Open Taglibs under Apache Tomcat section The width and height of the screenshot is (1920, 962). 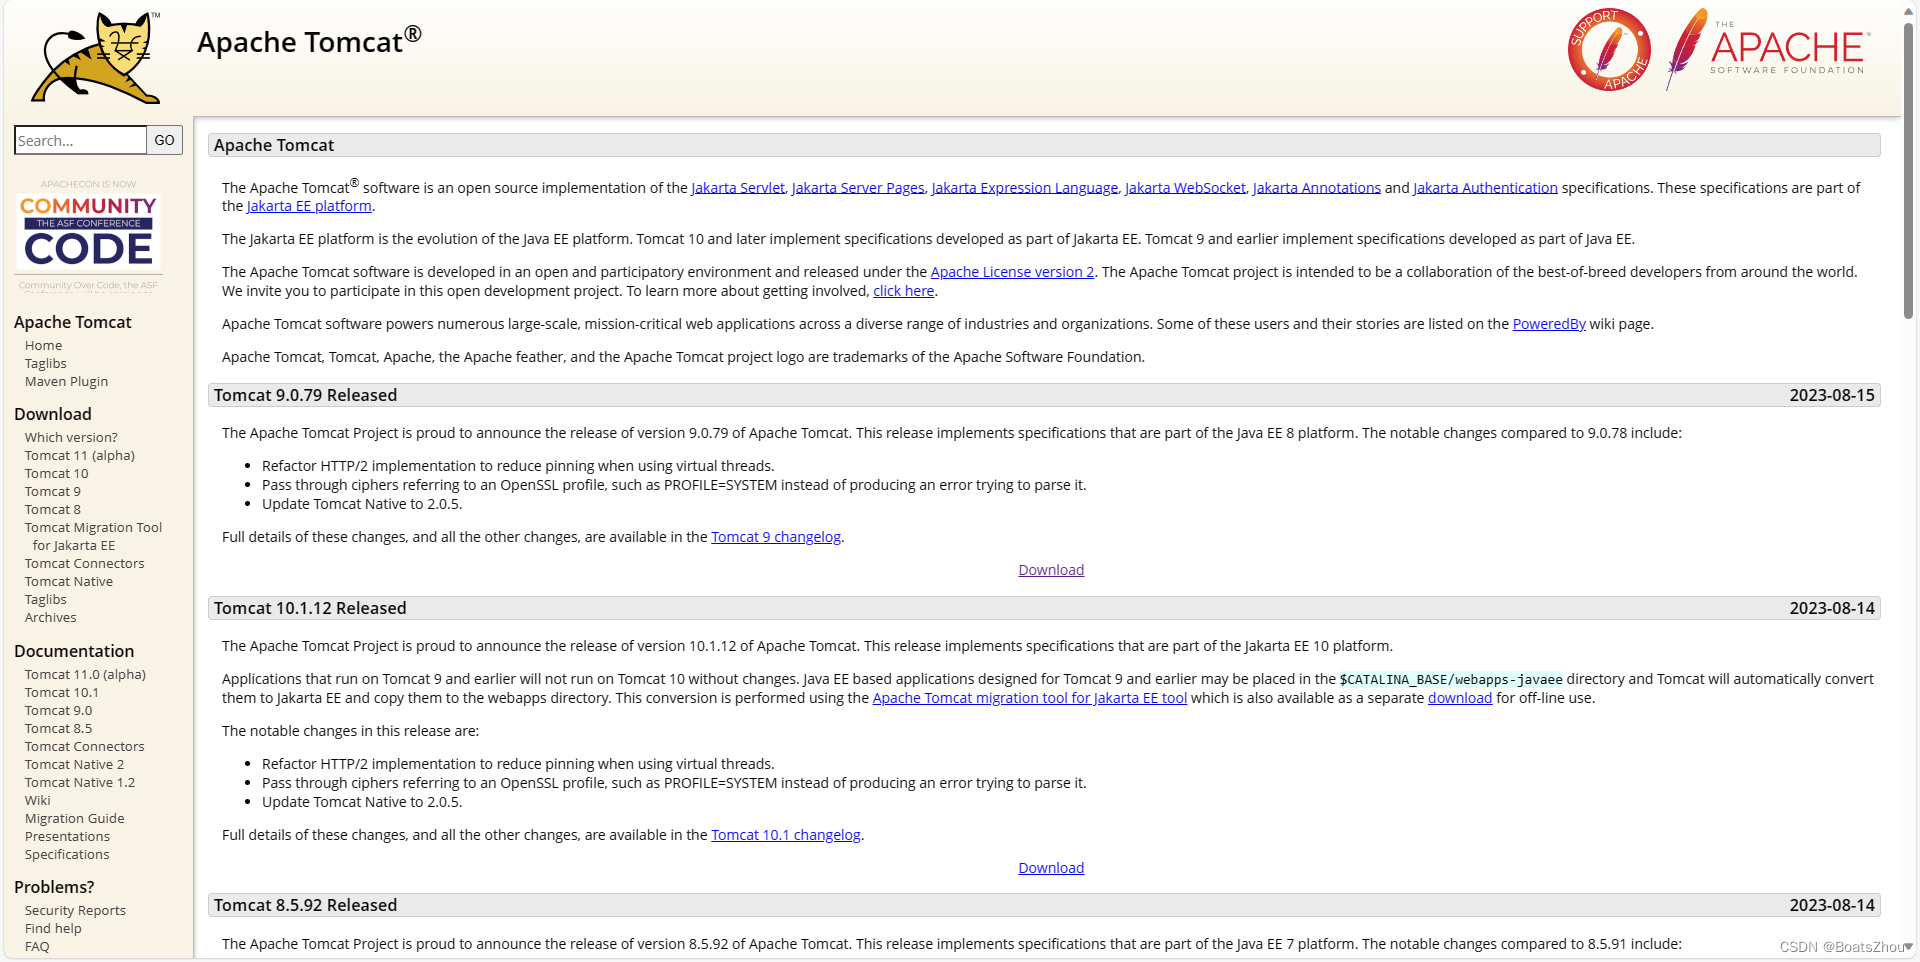[x=46, y=364]
